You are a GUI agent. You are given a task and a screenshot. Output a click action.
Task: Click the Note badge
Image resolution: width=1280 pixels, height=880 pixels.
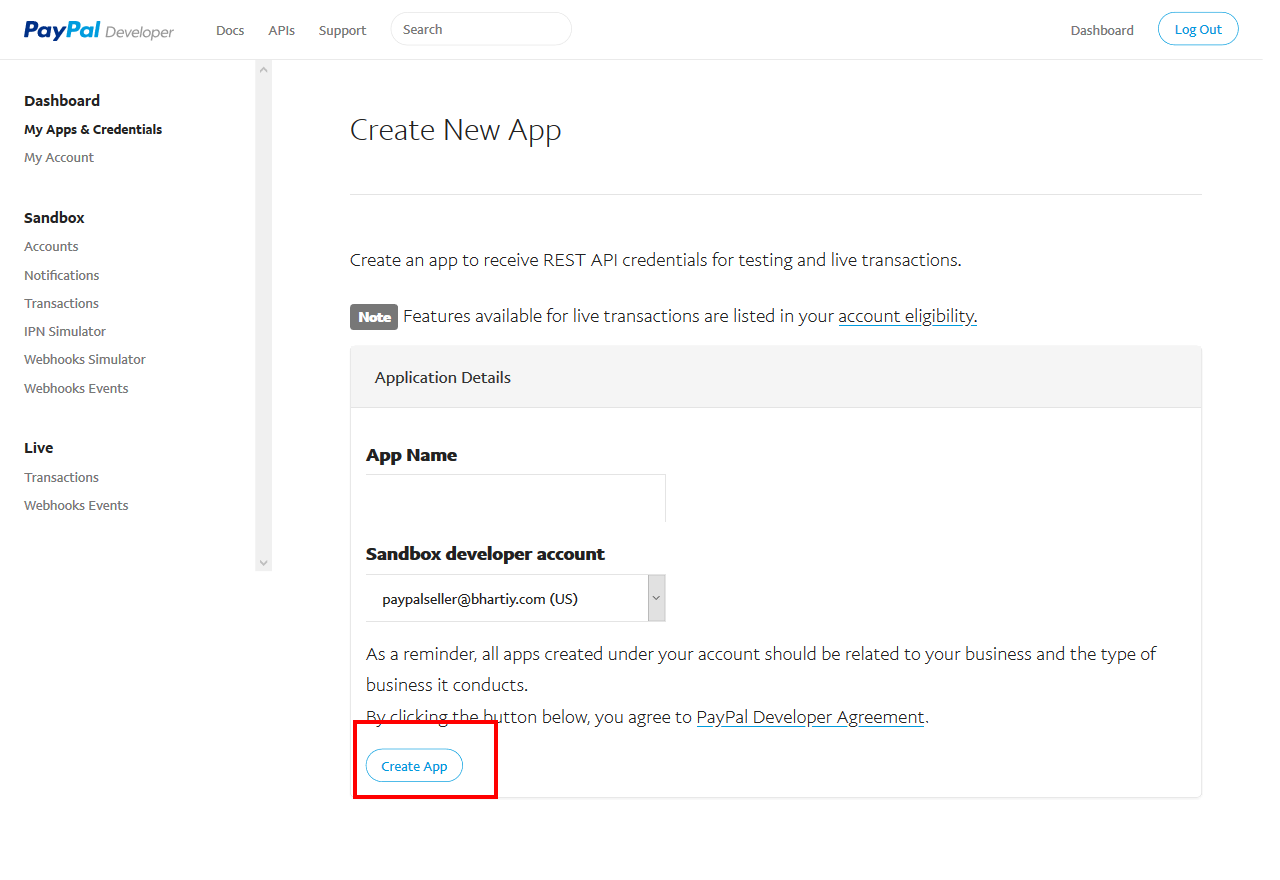pos(374,317)
